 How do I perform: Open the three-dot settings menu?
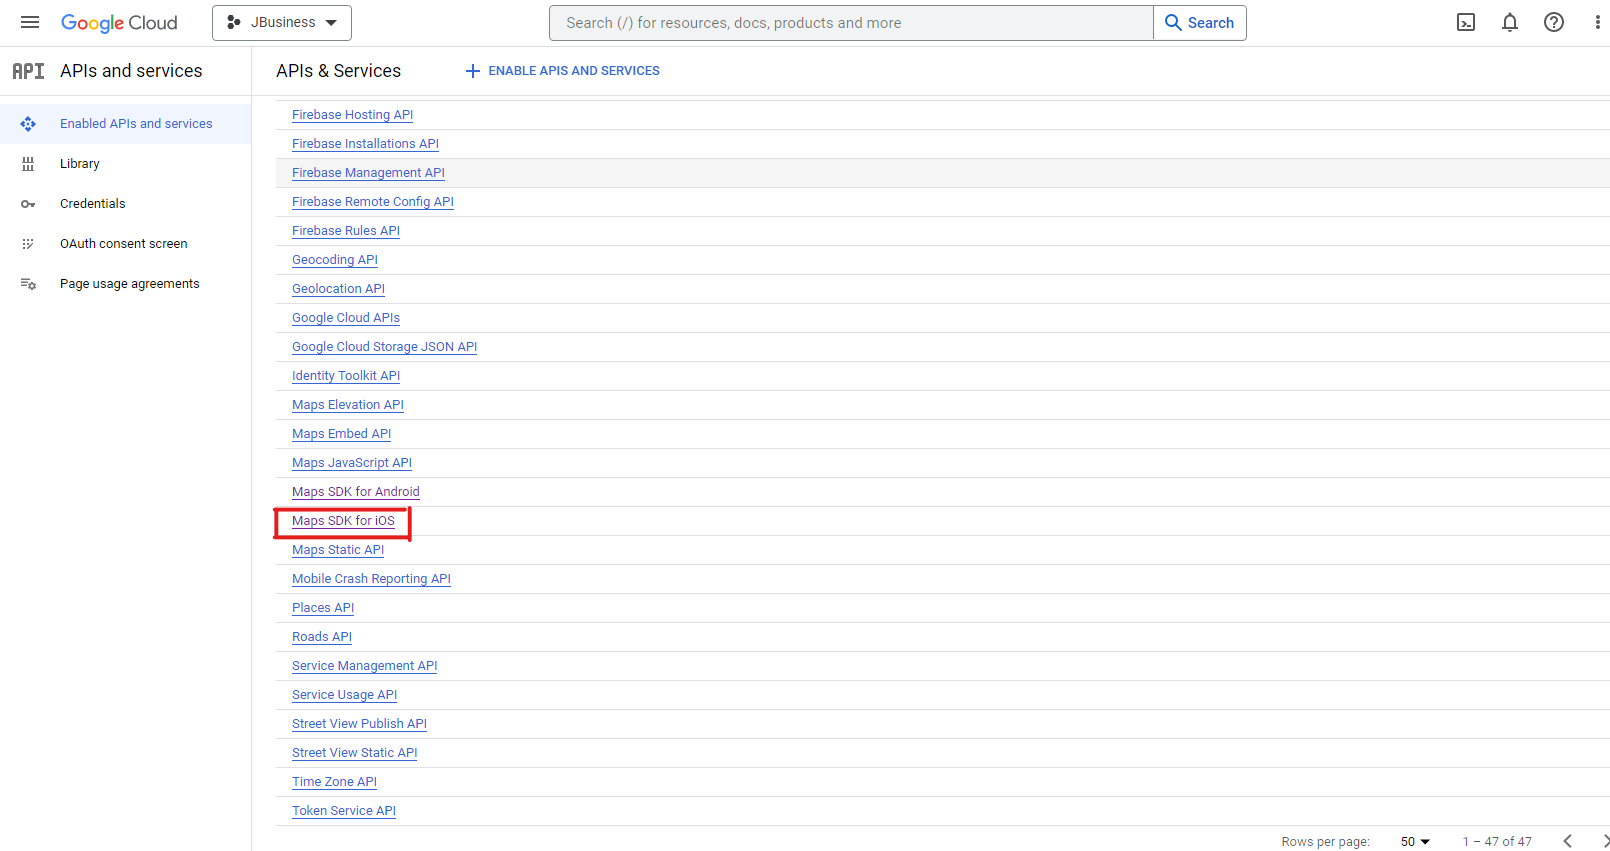[1597, 23]
